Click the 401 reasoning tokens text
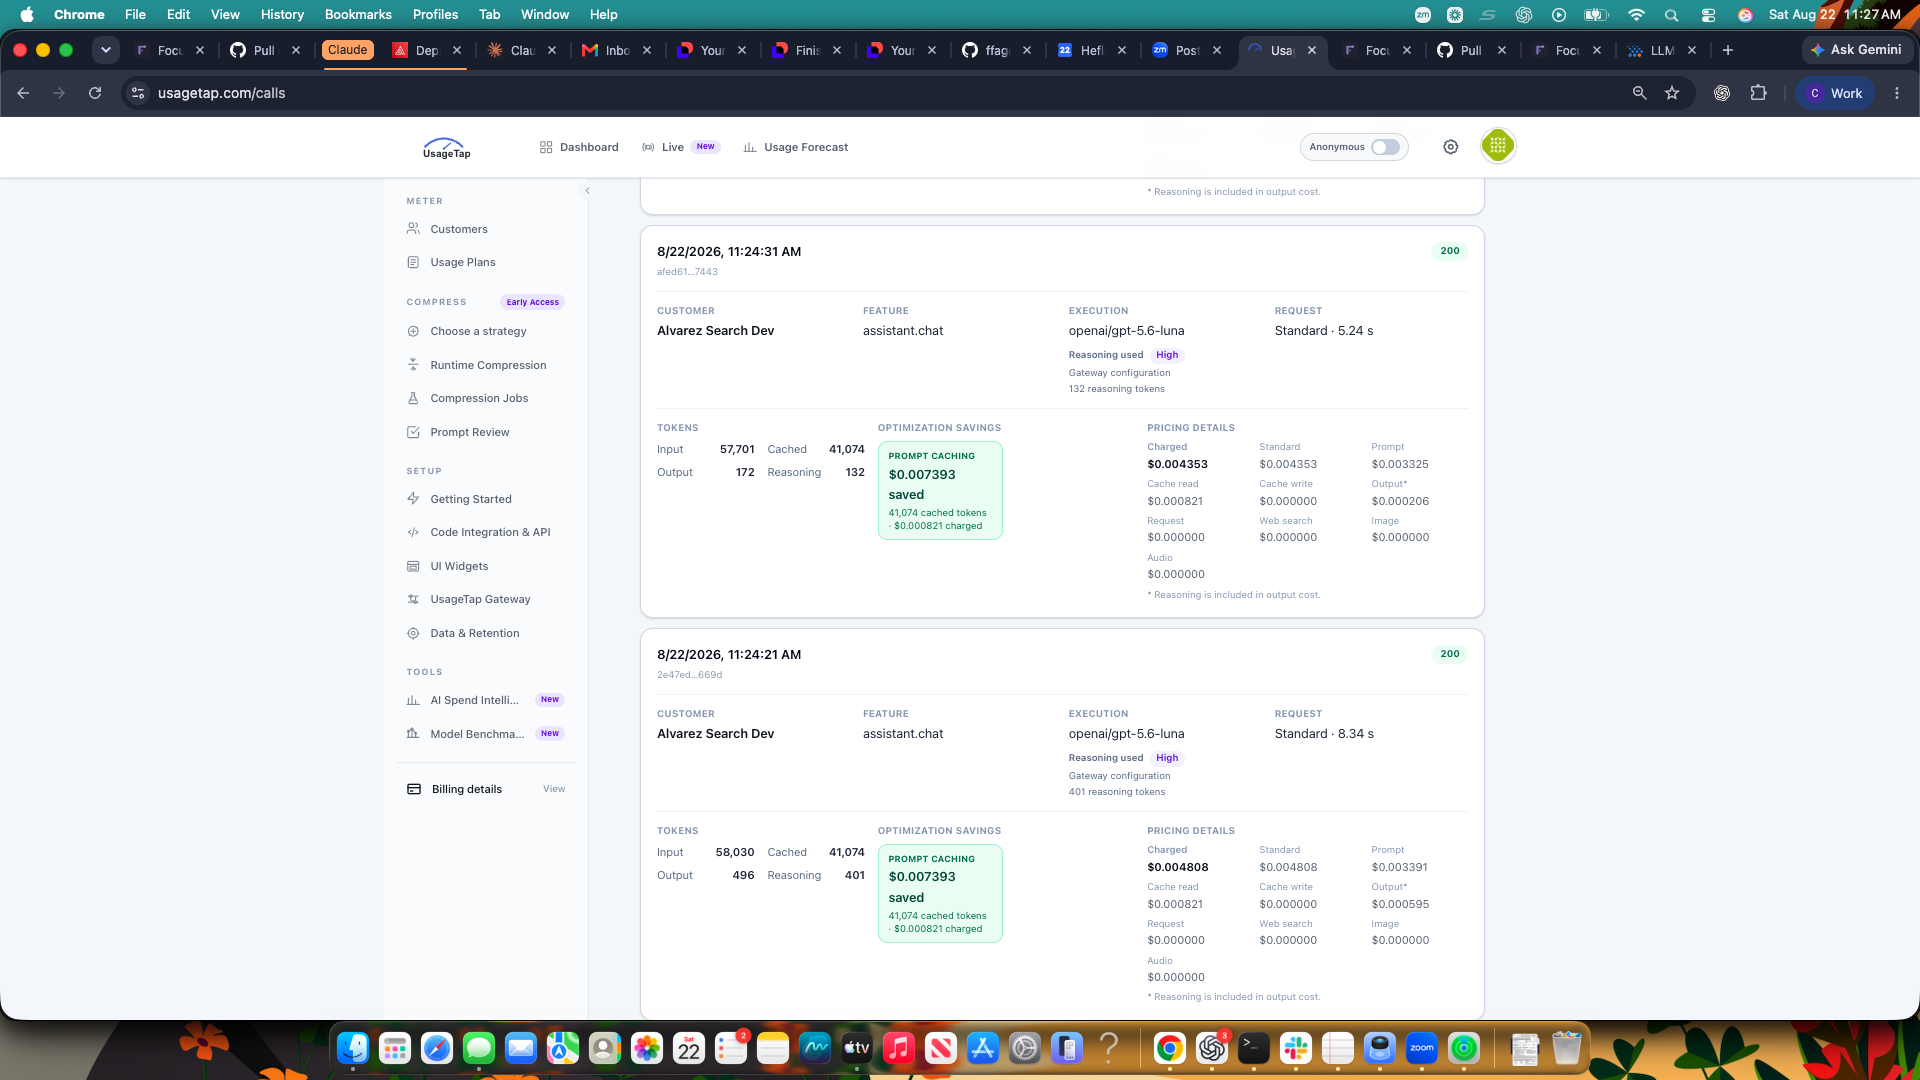Screen dimensions: 1920x1080 pos(1116,792)
